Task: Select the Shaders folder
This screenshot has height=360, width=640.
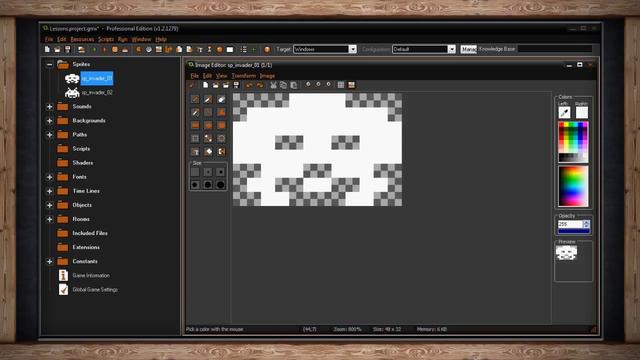Action: tap(82, 163)
